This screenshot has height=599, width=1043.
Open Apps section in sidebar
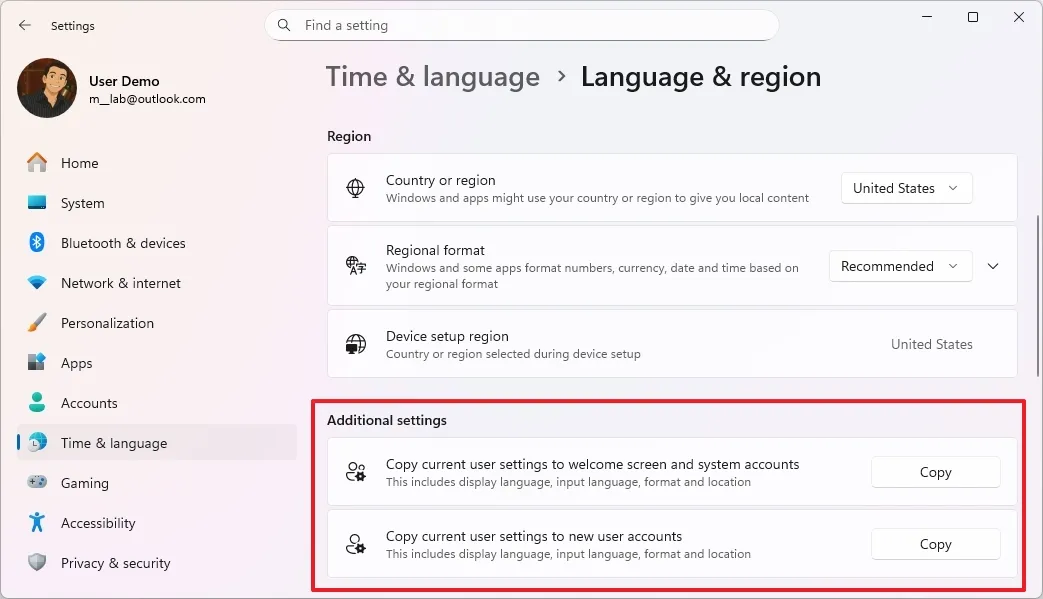click(x=76, y=363)
